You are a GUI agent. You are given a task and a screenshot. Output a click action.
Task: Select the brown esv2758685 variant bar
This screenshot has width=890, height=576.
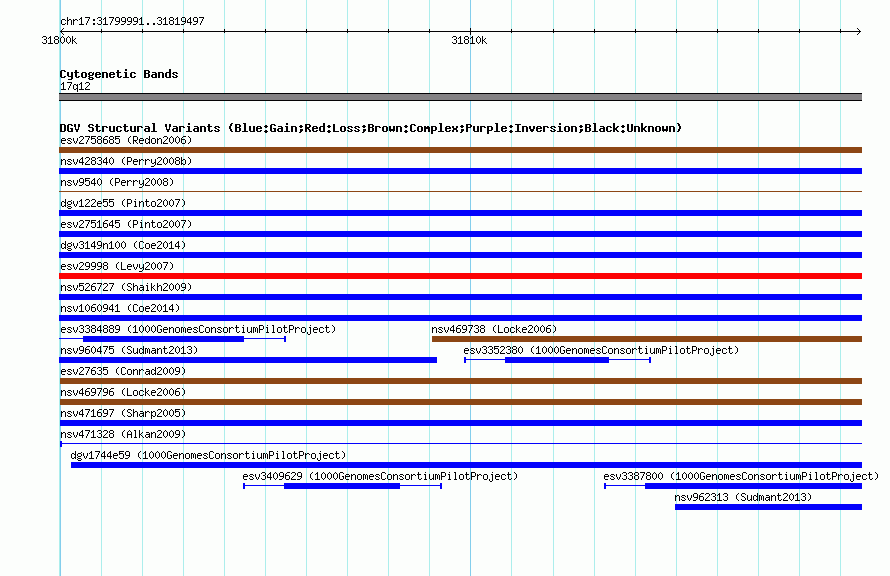tap(460, 150)
